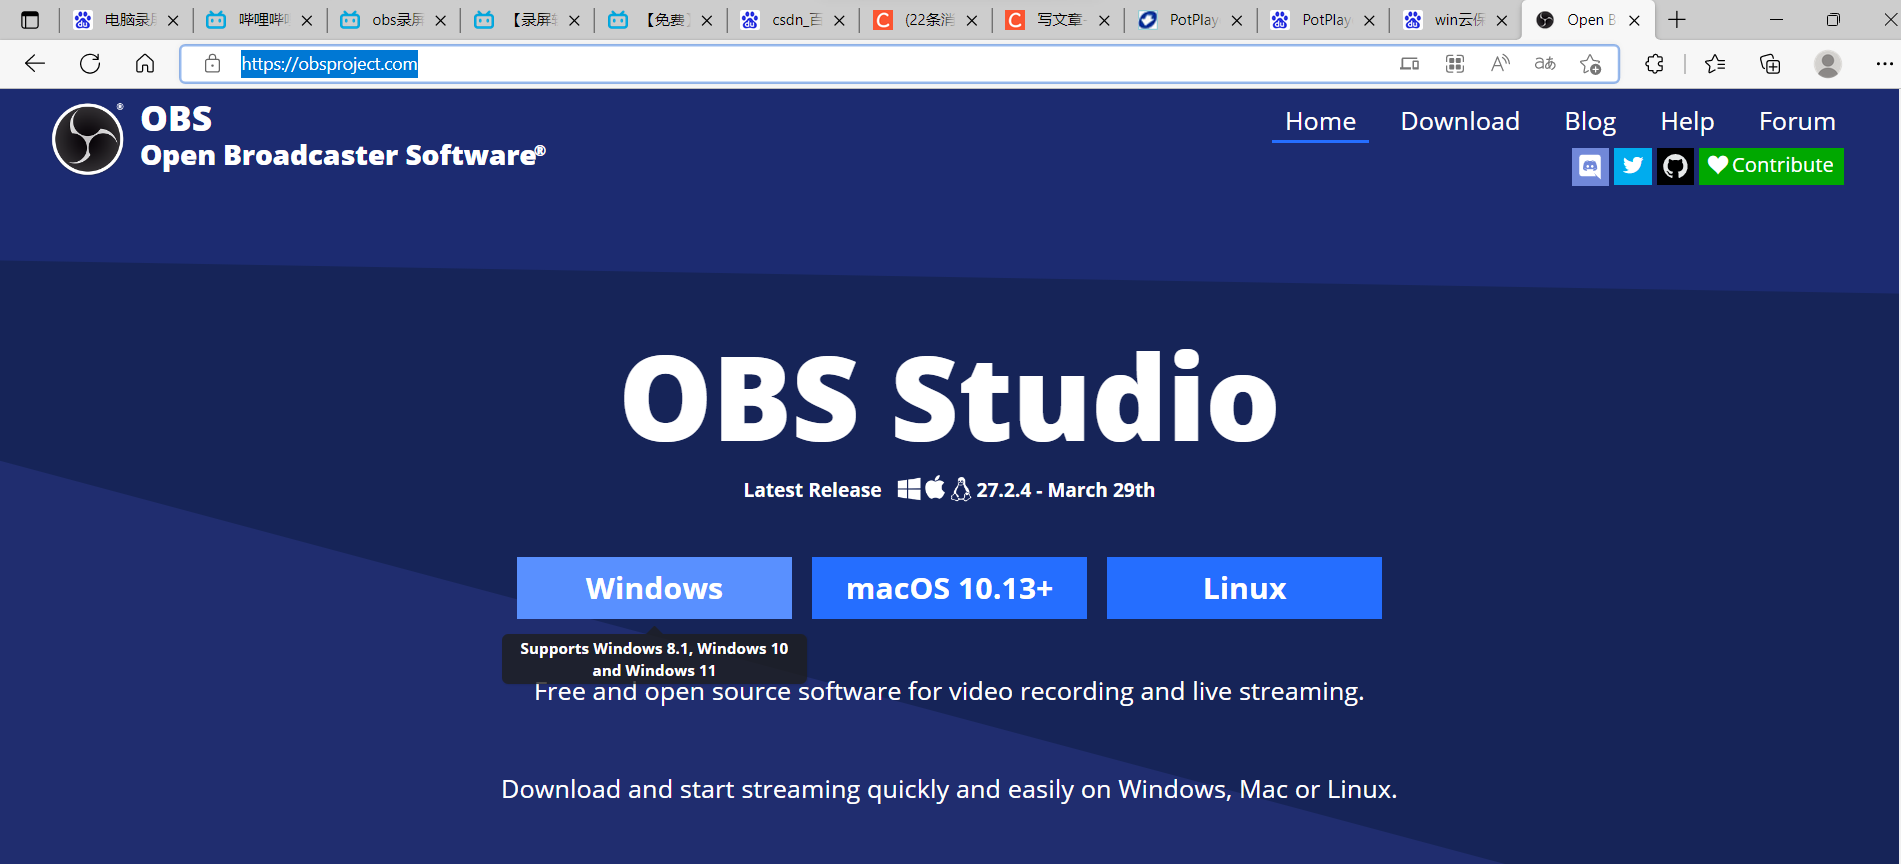Open browser Extensions puzzle icon
The width and height of the screenshot is (1901, 864).
click(x=1654, y=64)
